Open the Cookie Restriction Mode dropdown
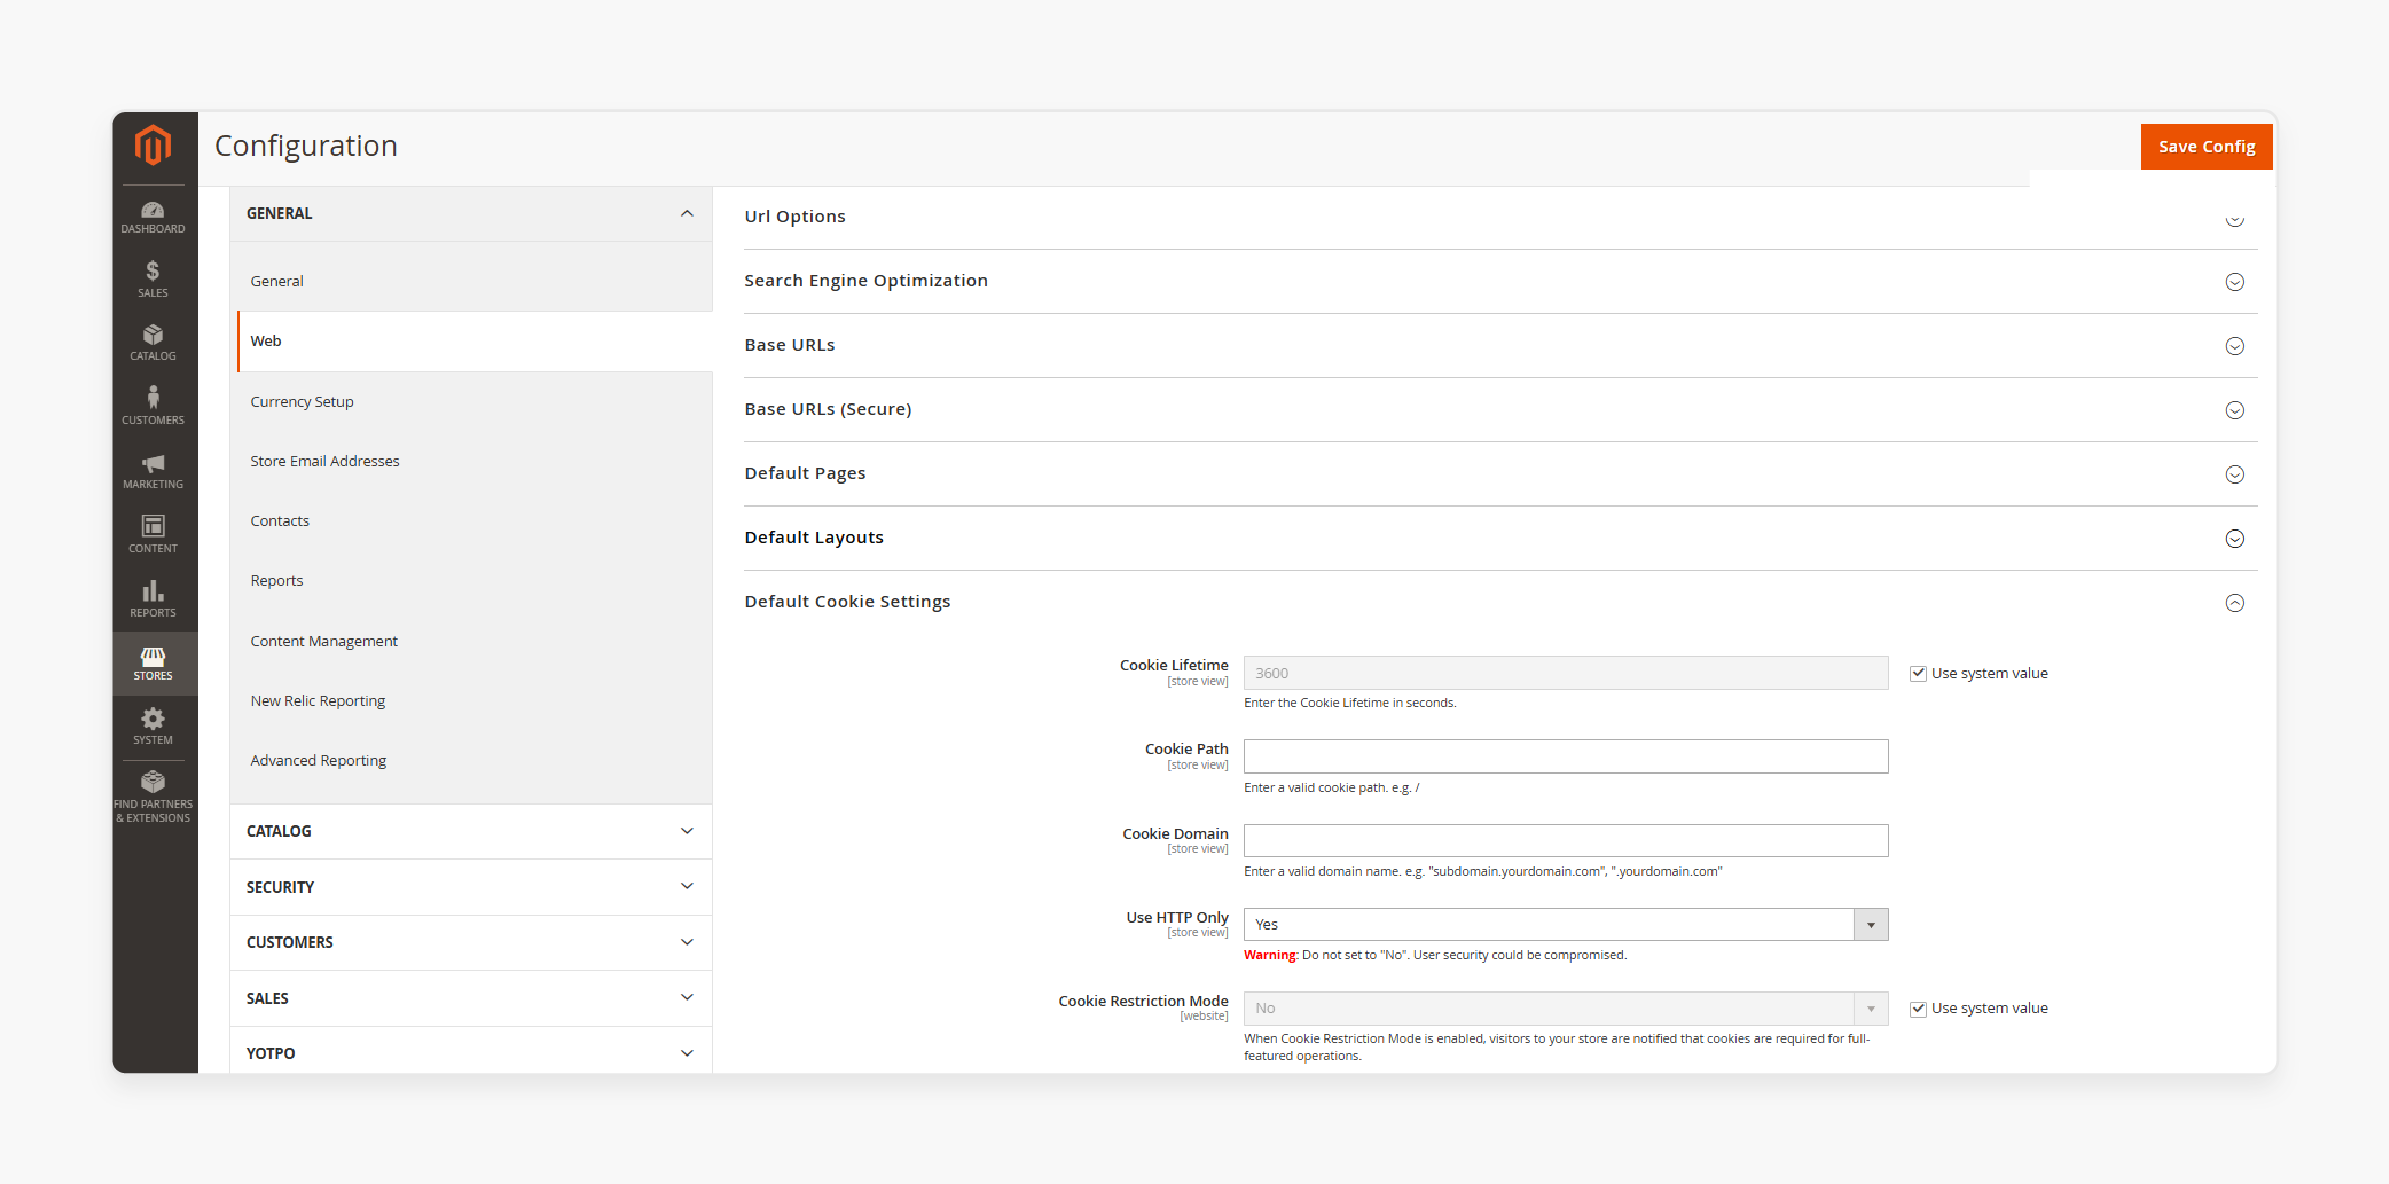The image size is (2389, 1184). coord(1565,1008)
